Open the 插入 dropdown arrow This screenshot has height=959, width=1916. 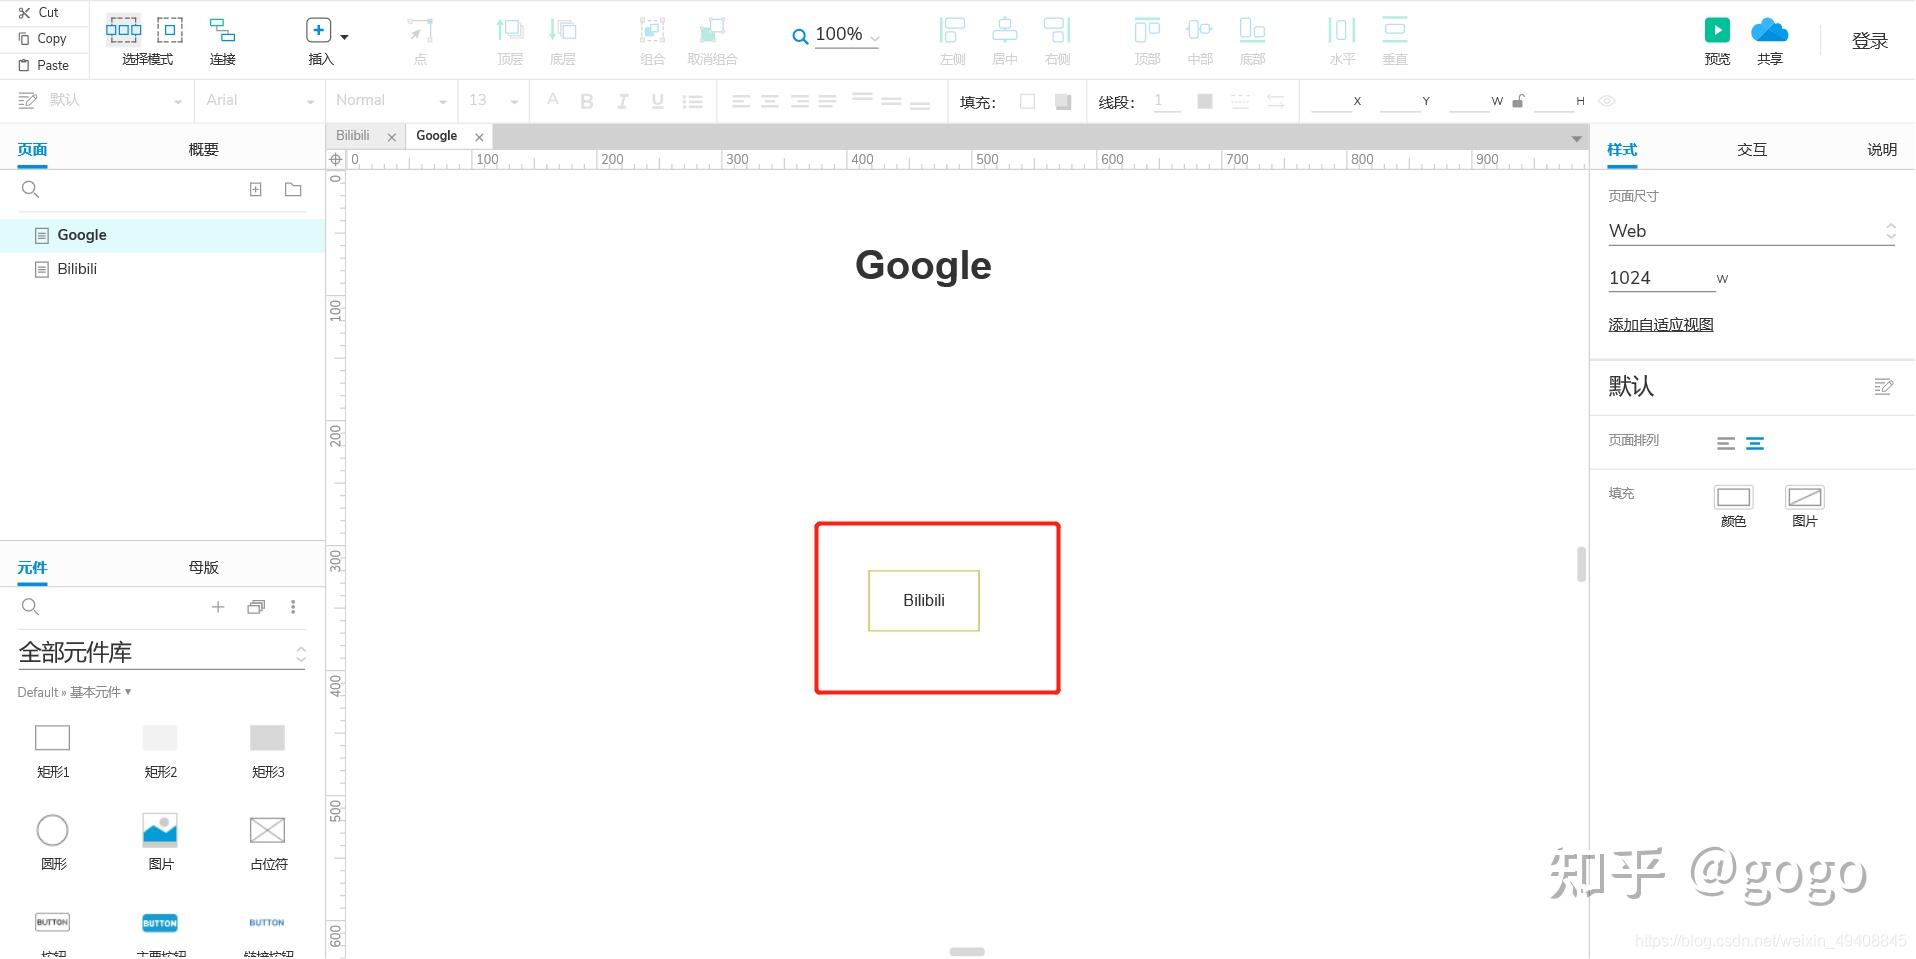(x=345, y=37)
